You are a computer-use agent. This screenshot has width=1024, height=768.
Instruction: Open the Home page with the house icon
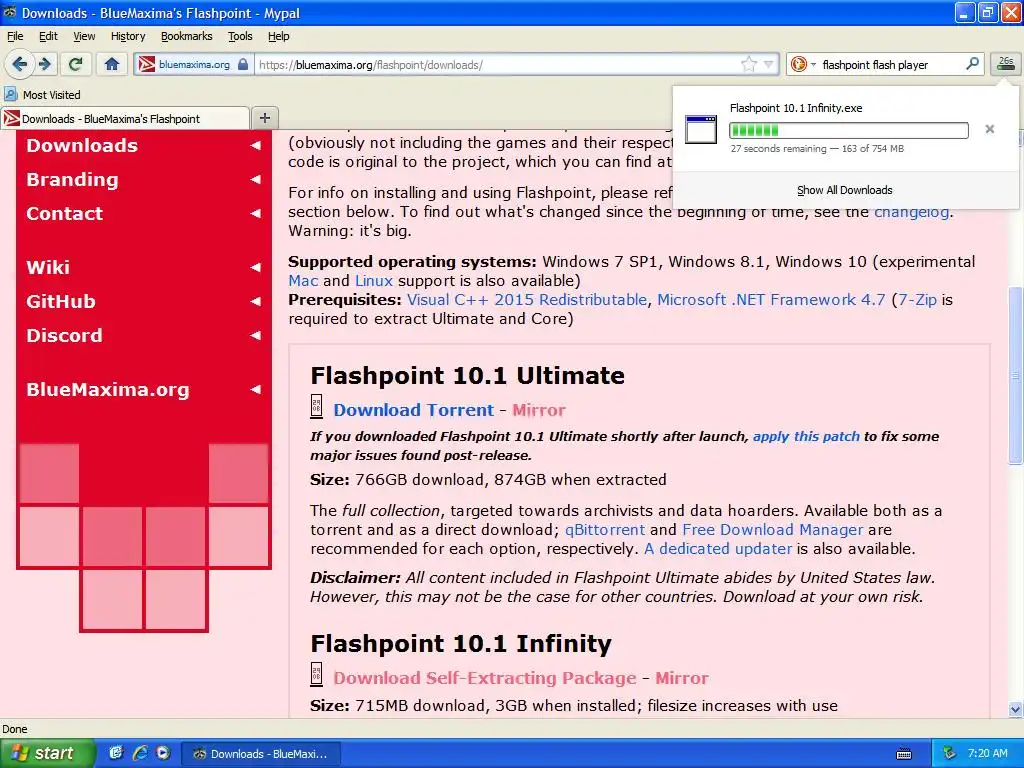[x=112, y=64]
